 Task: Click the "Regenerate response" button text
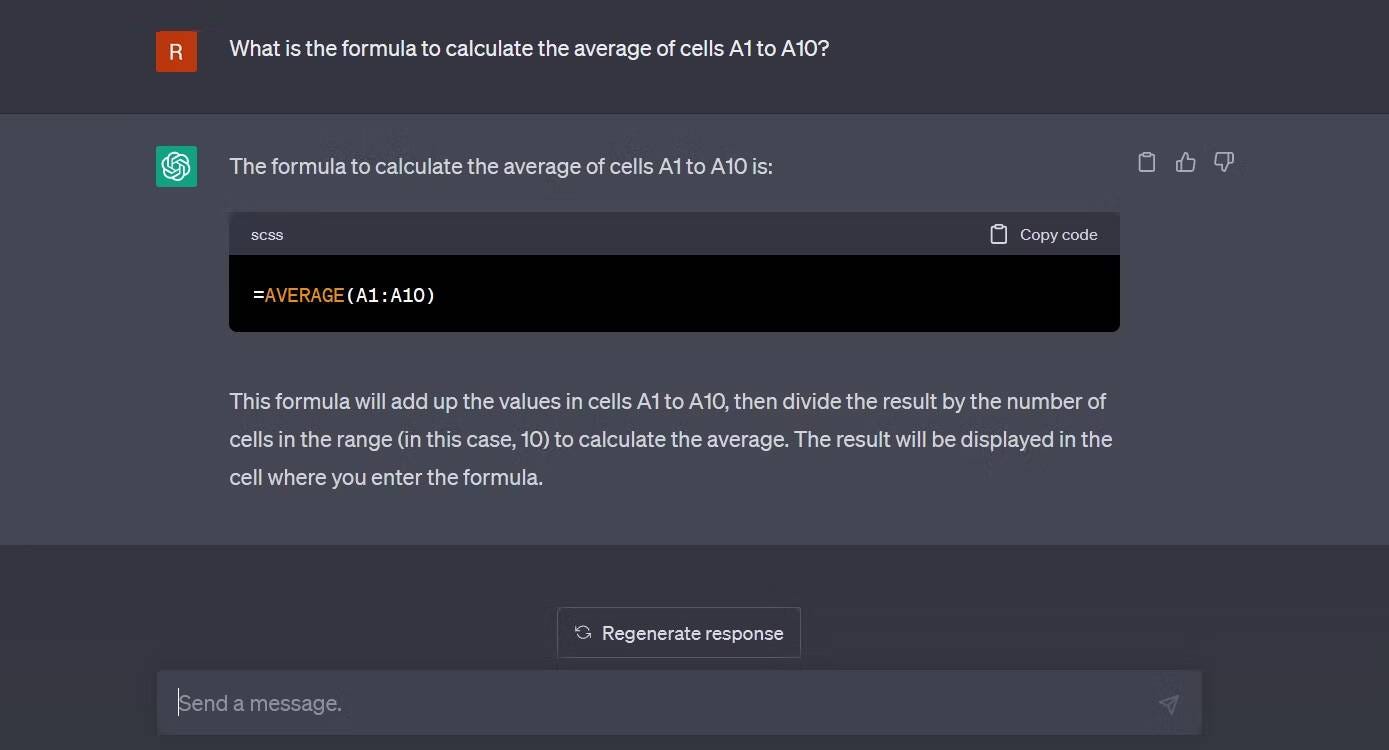(692, 634)
